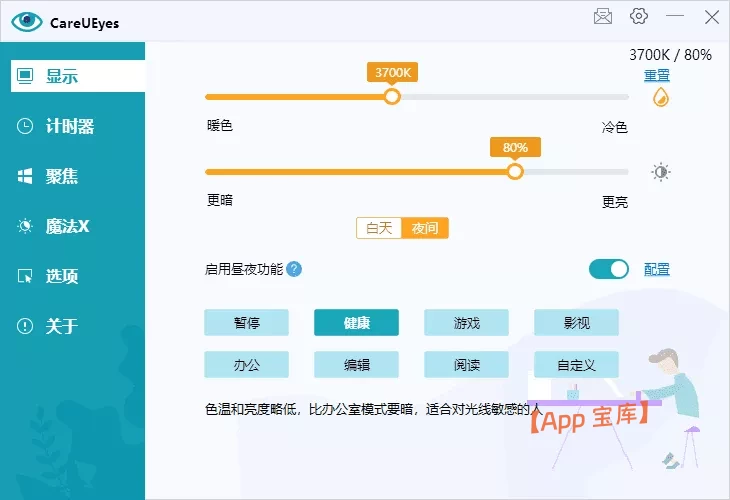Choose the 健康 health preset
The image size is (730, 500).
(357, 323)
